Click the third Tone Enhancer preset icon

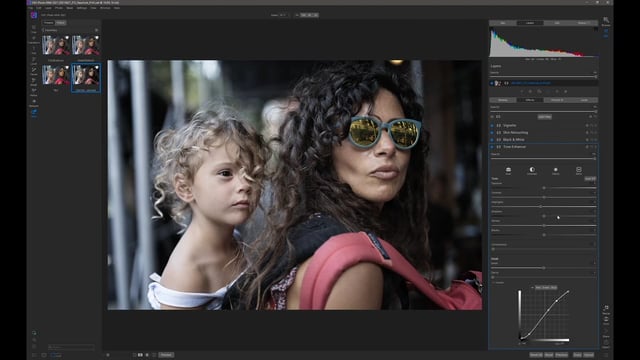[556, 170]
